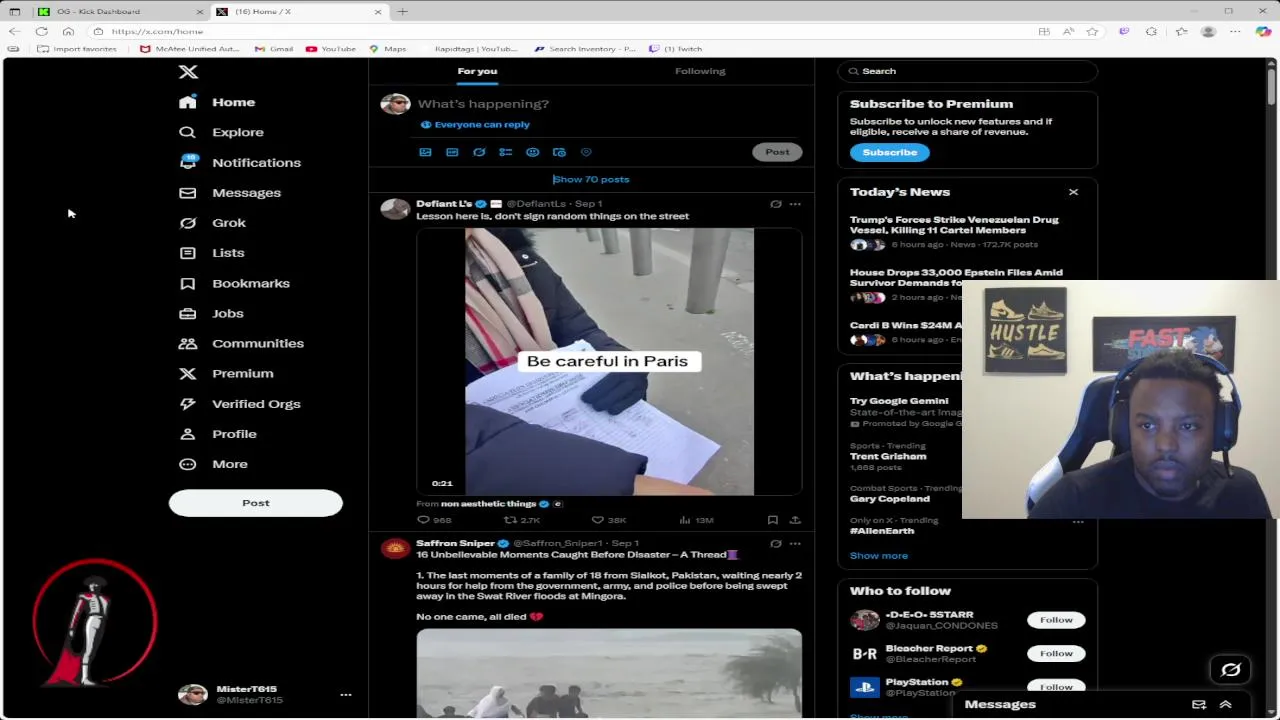Schedule the post via calendar icon
This screenshot has height=720, width=1280.
pos(559,152)
